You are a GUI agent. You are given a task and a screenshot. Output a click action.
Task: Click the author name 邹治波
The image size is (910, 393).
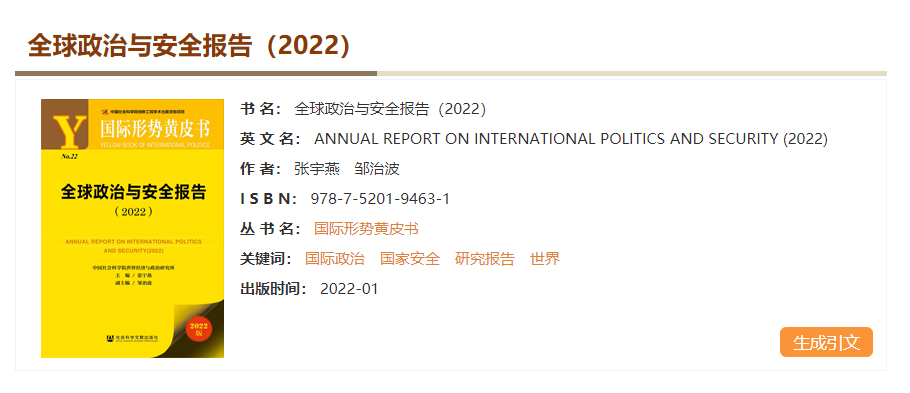click(x=378, y=169)
